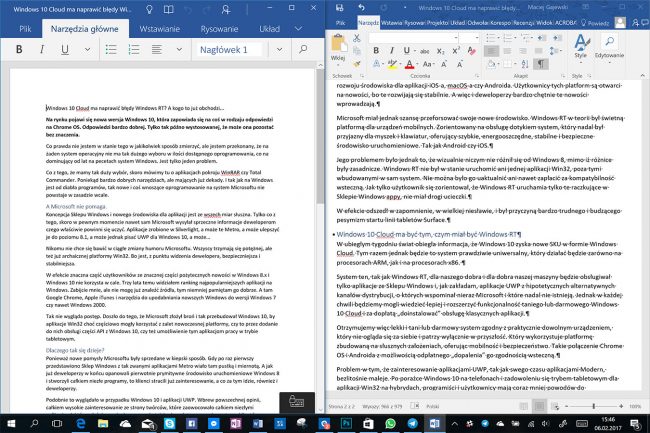Expand more ribbon tabs chevron in Word Mobile
650x433 pixels.
tap(298, 29)
